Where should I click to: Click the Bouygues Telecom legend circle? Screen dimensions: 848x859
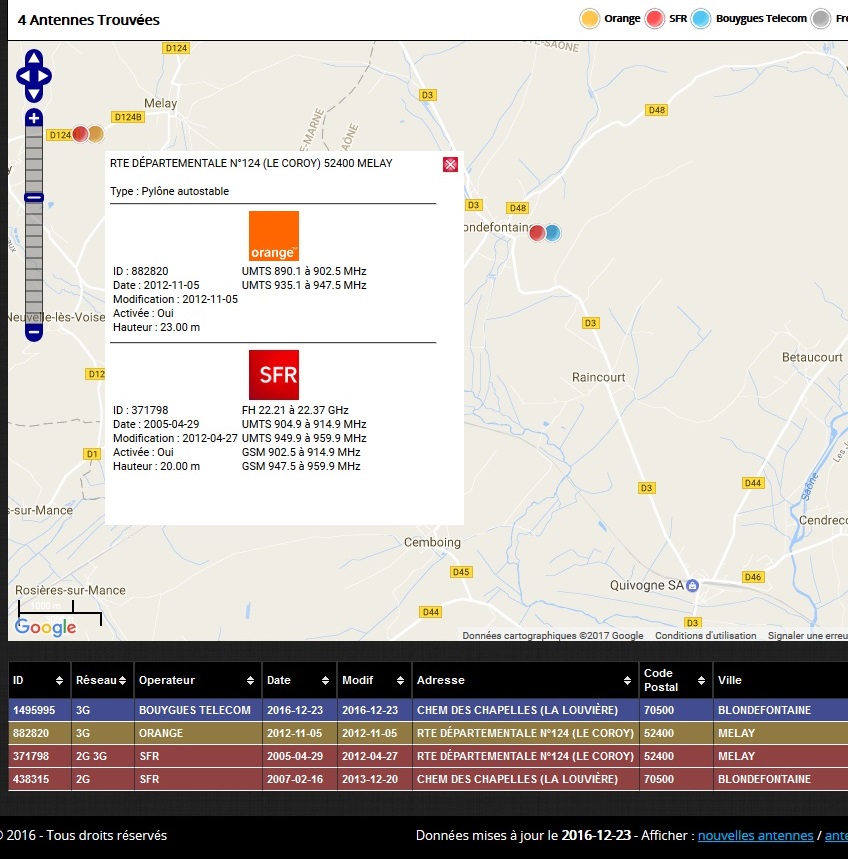(x=701, y=19)
